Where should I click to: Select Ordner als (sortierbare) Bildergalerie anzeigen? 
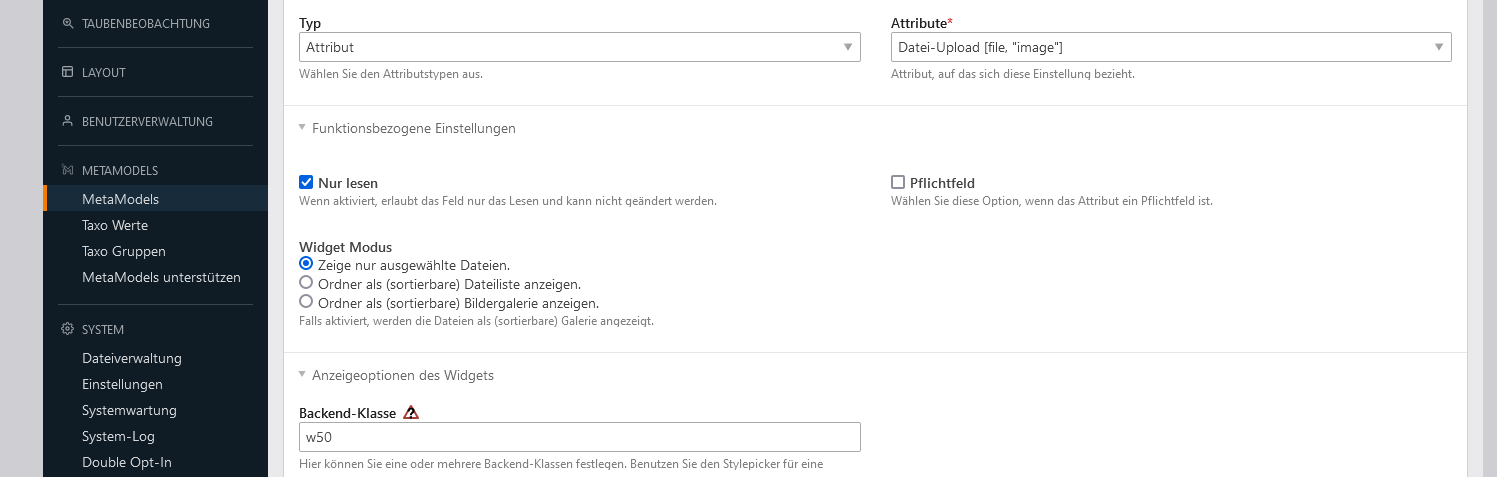[307, 301]
